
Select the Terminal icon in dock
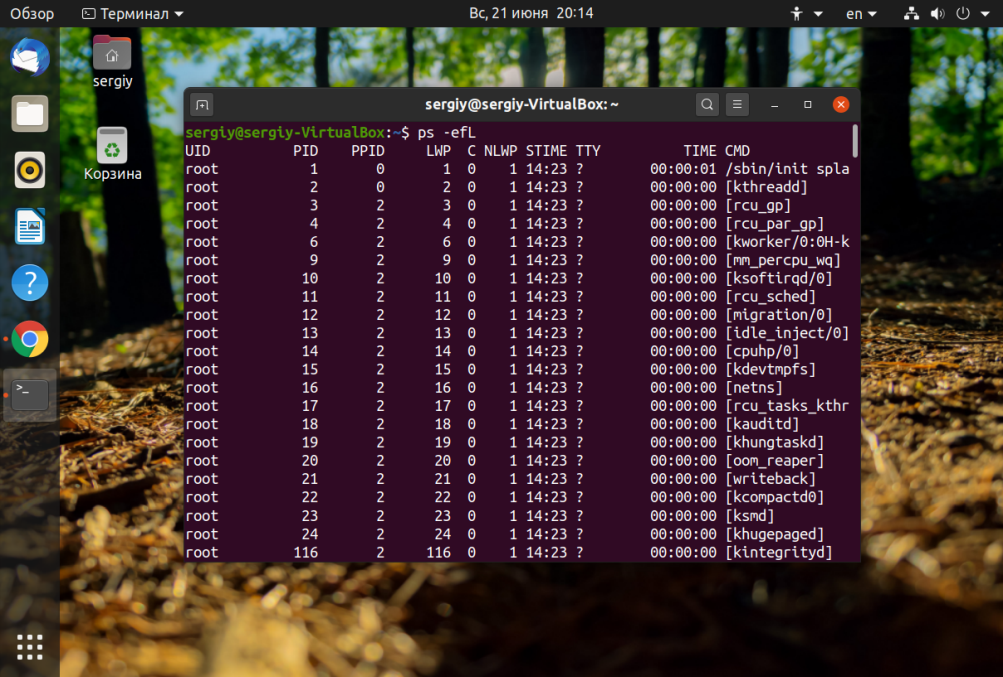click(x=30, y=395)
